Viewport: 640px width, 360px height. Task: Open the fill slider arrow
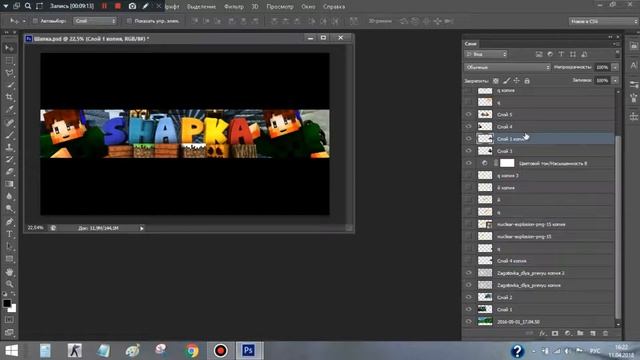(615, 80)
